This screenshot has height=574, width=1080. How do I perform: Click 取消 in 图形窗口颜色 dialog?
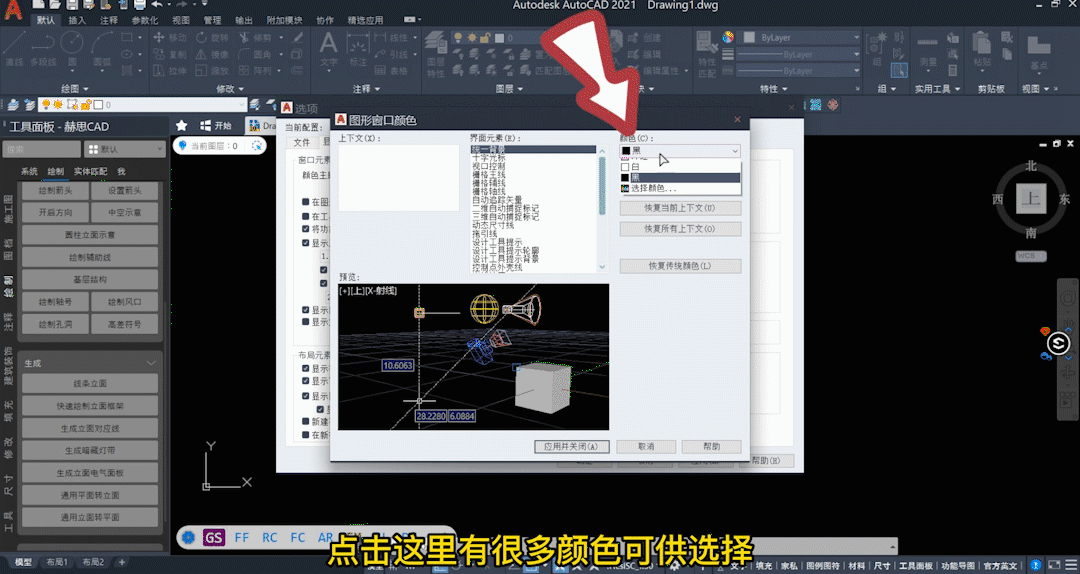point(646,447)
